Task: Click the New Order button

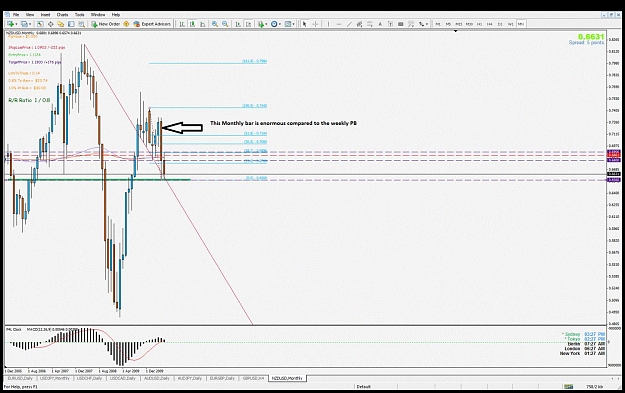Action: (x=106, y=24)
